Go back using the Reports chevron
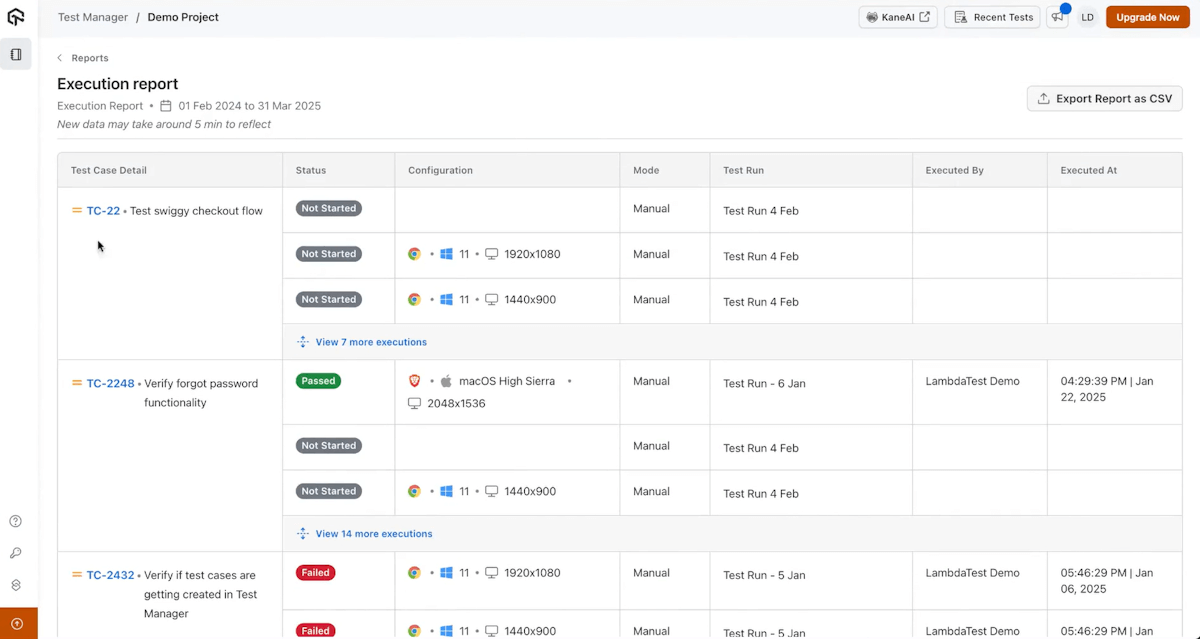1200x639 pixels. point(60,58)
